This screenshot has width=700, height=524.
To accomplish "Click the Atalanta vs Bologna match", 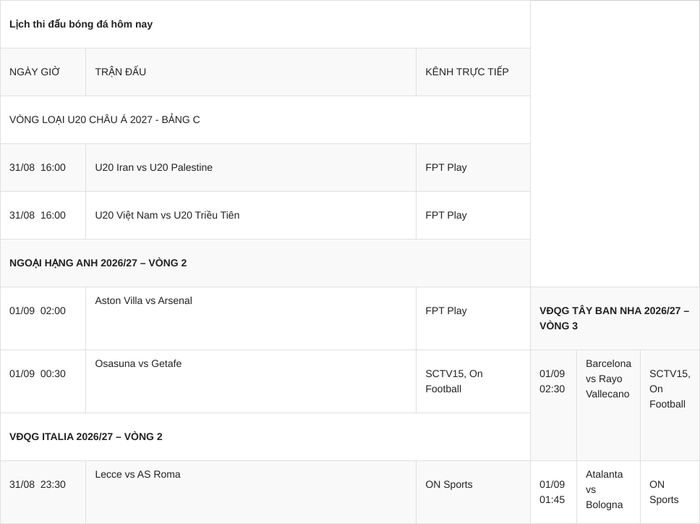I will tap(604, 489).
